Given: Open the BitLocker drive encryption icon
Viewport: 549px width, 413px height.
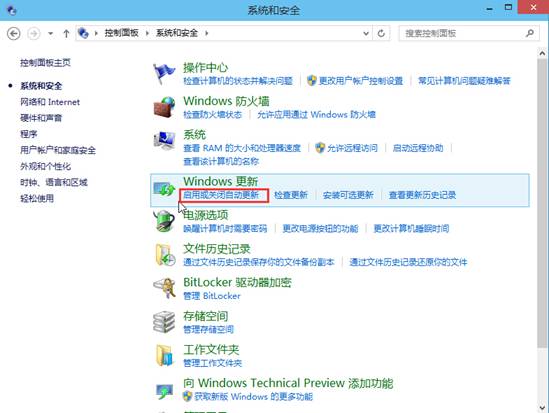Looking at the screenshot, I should (x=165, y=288).
